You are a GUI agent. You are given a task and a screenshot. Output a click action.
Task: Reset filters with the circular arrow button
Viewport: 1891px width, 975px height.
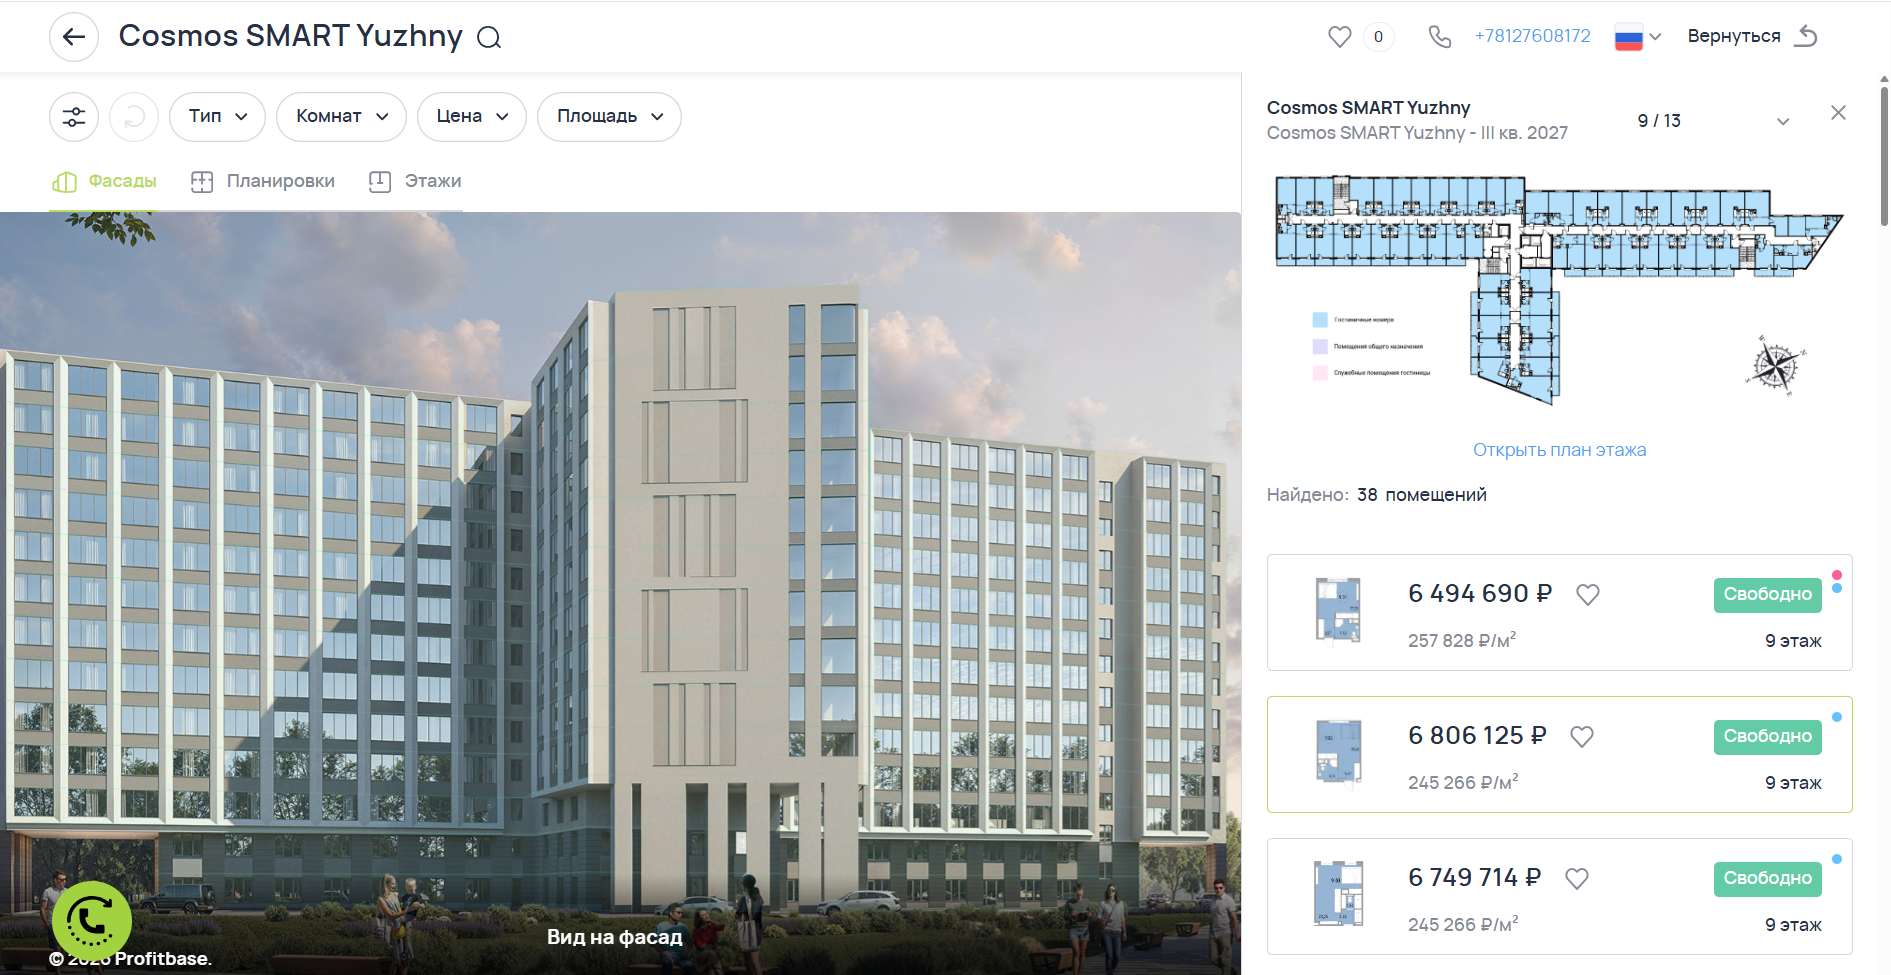134,117
